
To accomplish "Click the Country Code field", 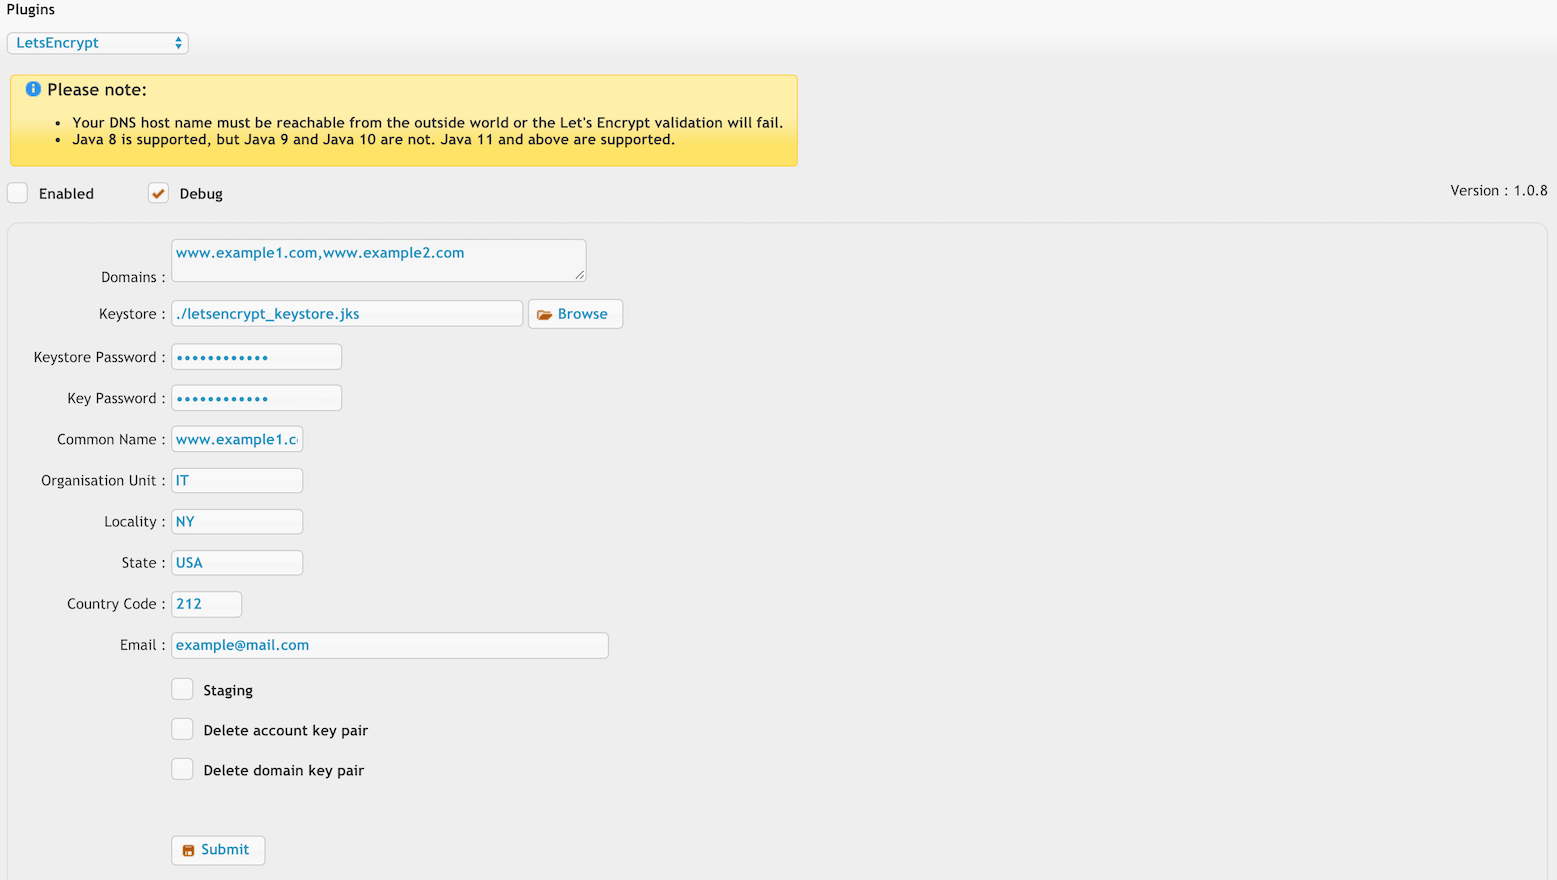I will (x=206, y=604).
